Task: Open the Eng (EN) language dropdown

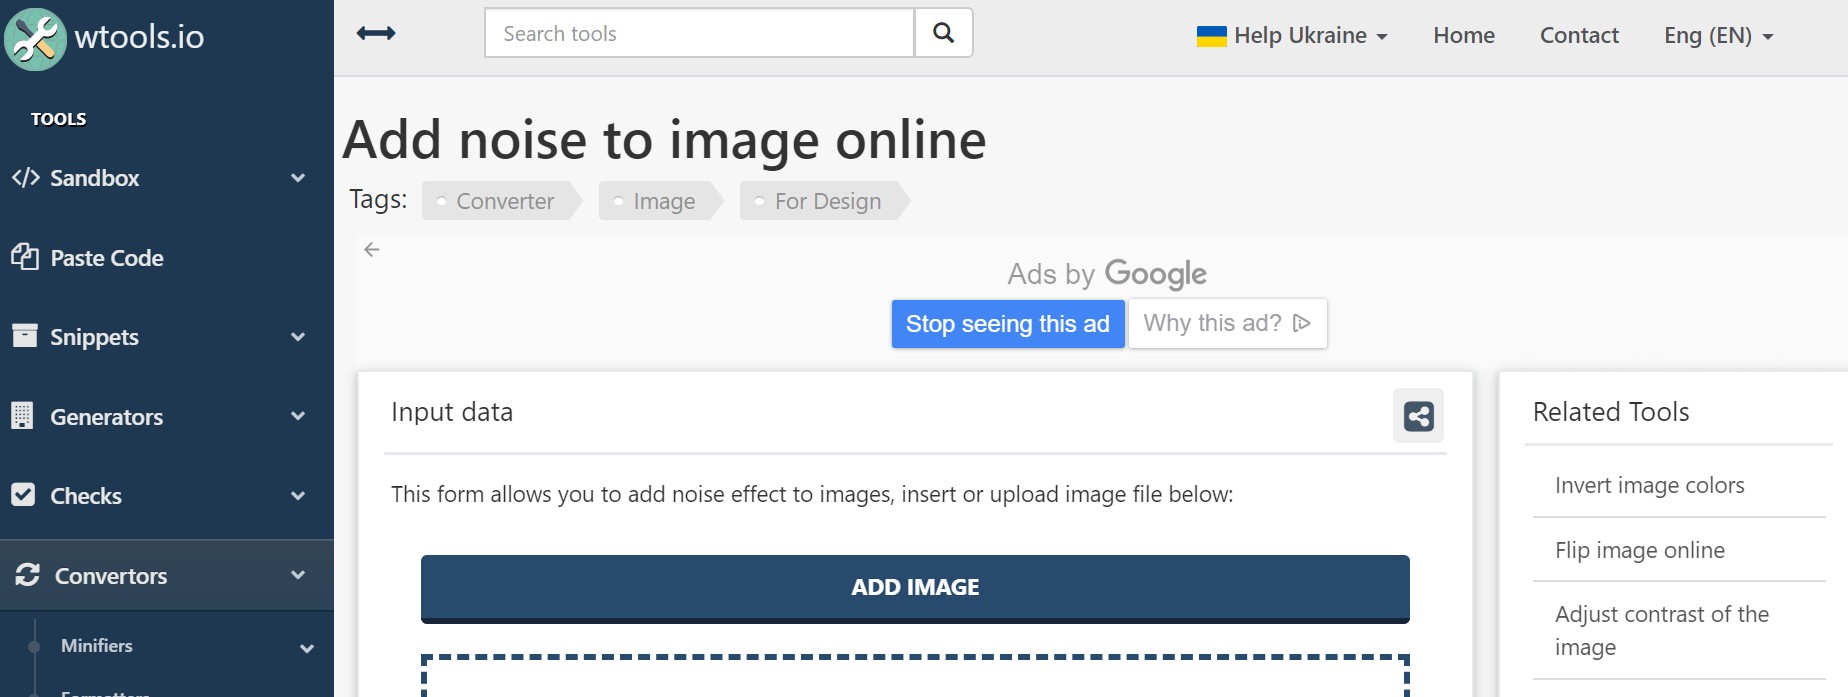Action: [1718, 36]
